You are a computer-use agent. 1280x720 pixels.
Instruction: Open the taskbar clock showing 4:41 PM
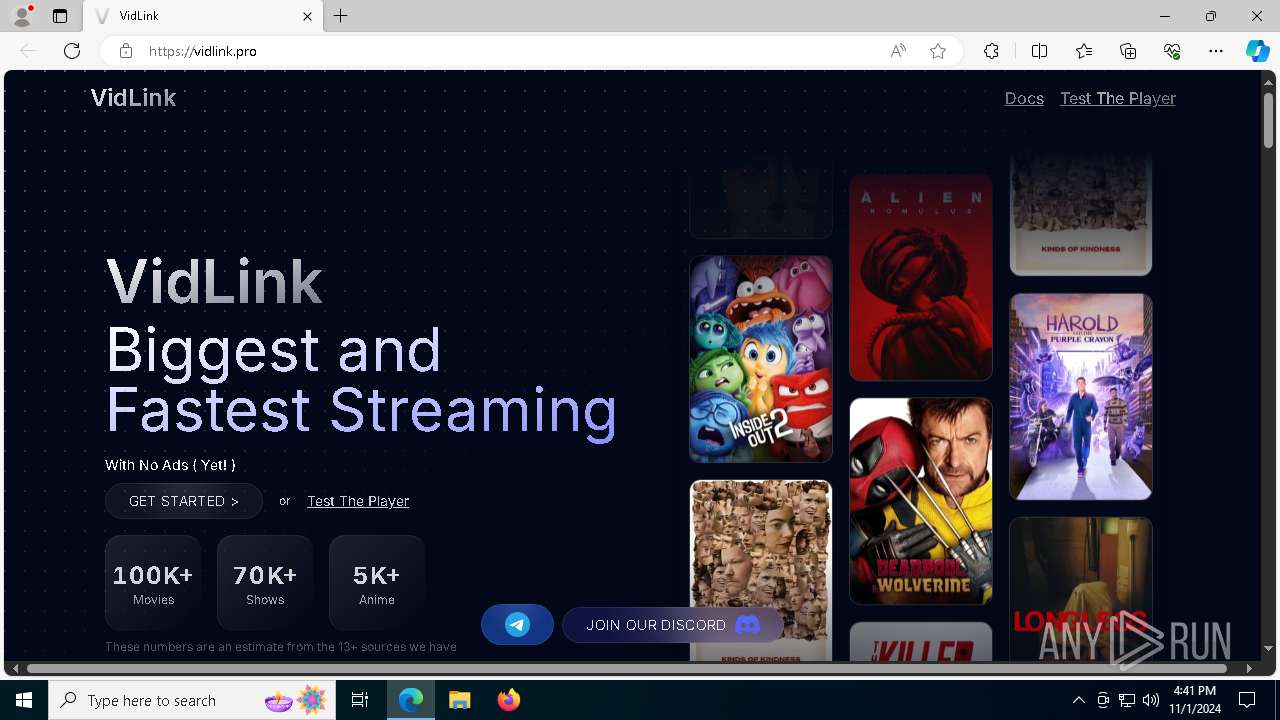pyautogui.click(x=1194, y=700)
